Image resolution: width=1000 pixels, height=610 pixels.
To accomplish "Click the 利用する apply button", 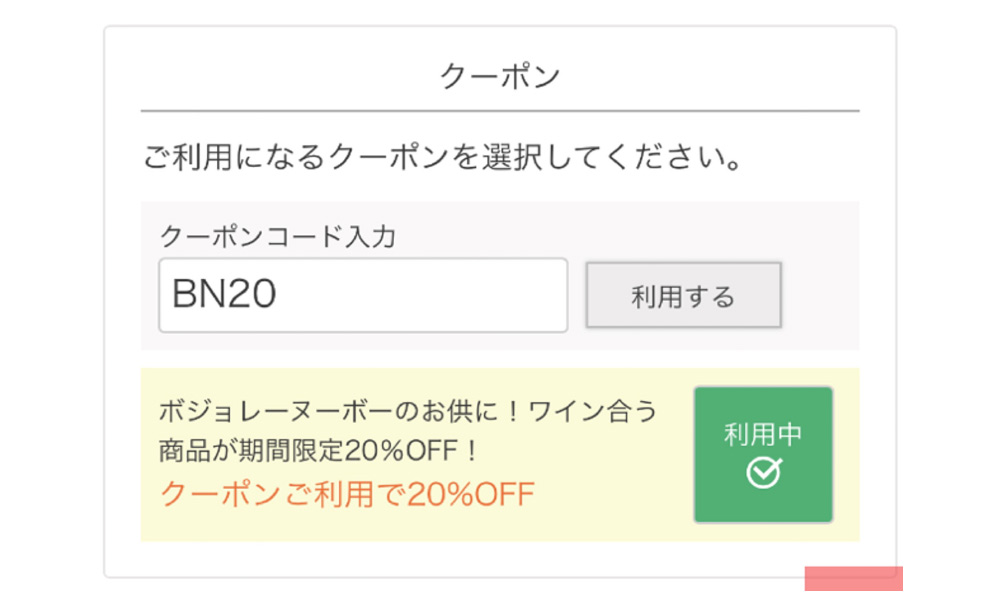I will pyautogui.click(x=684, y=295).
